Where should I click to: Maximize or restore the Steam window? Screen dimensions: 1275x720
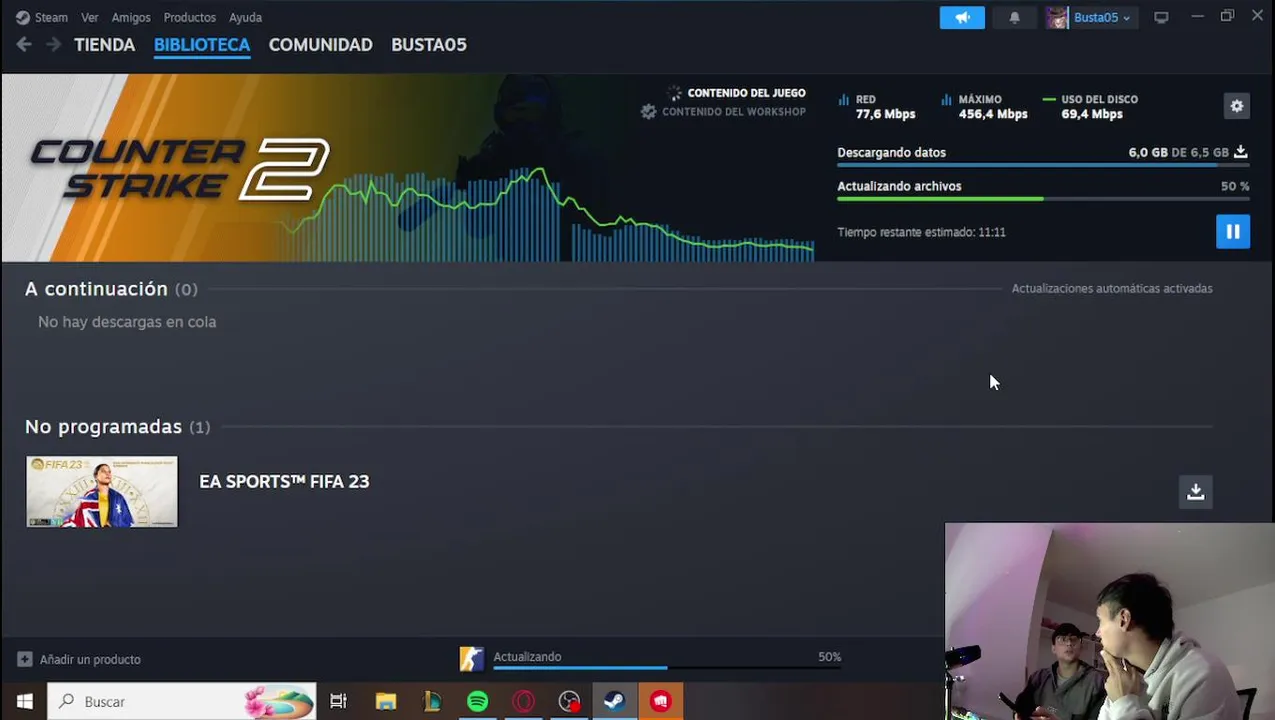(1227, 16)
